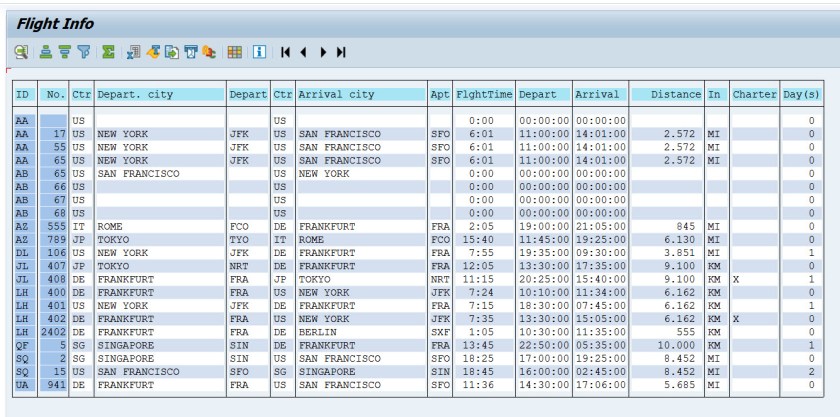Click the Total sigma icon
Image resolution: width=840 pixels, height=417 pixels.
[108, 52]
